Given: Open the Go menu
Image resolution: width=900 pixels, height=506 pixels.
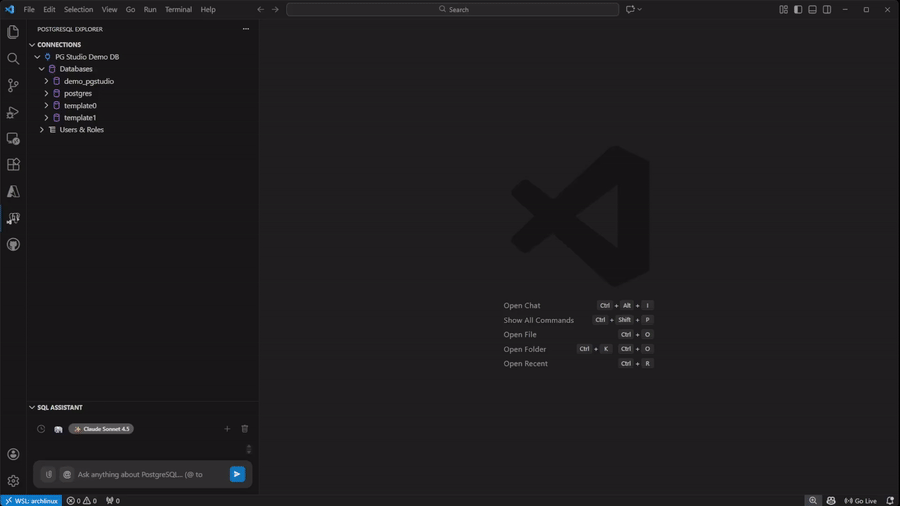Looking at the screenshot, I should pyautogui.click(x=130, y=9).
